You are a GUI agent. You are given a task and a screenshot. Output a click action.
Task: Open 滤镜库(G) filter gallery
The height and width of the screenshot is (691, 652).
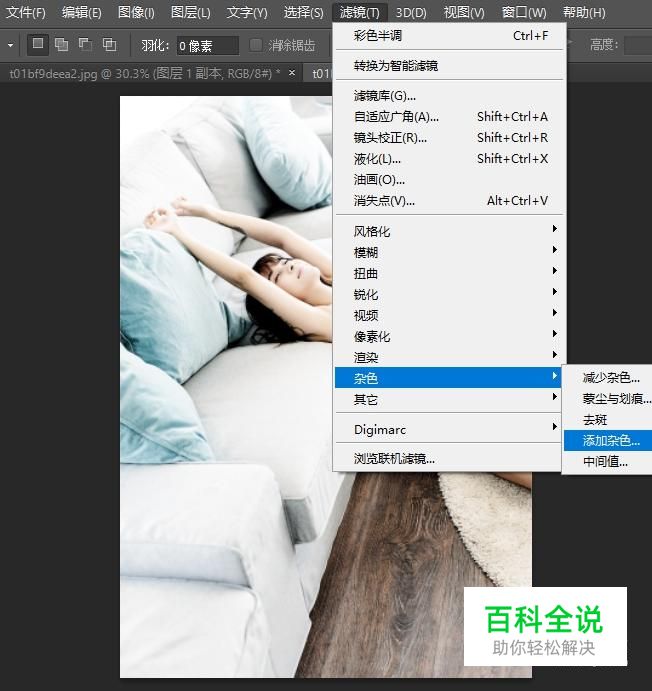(450, 96)
